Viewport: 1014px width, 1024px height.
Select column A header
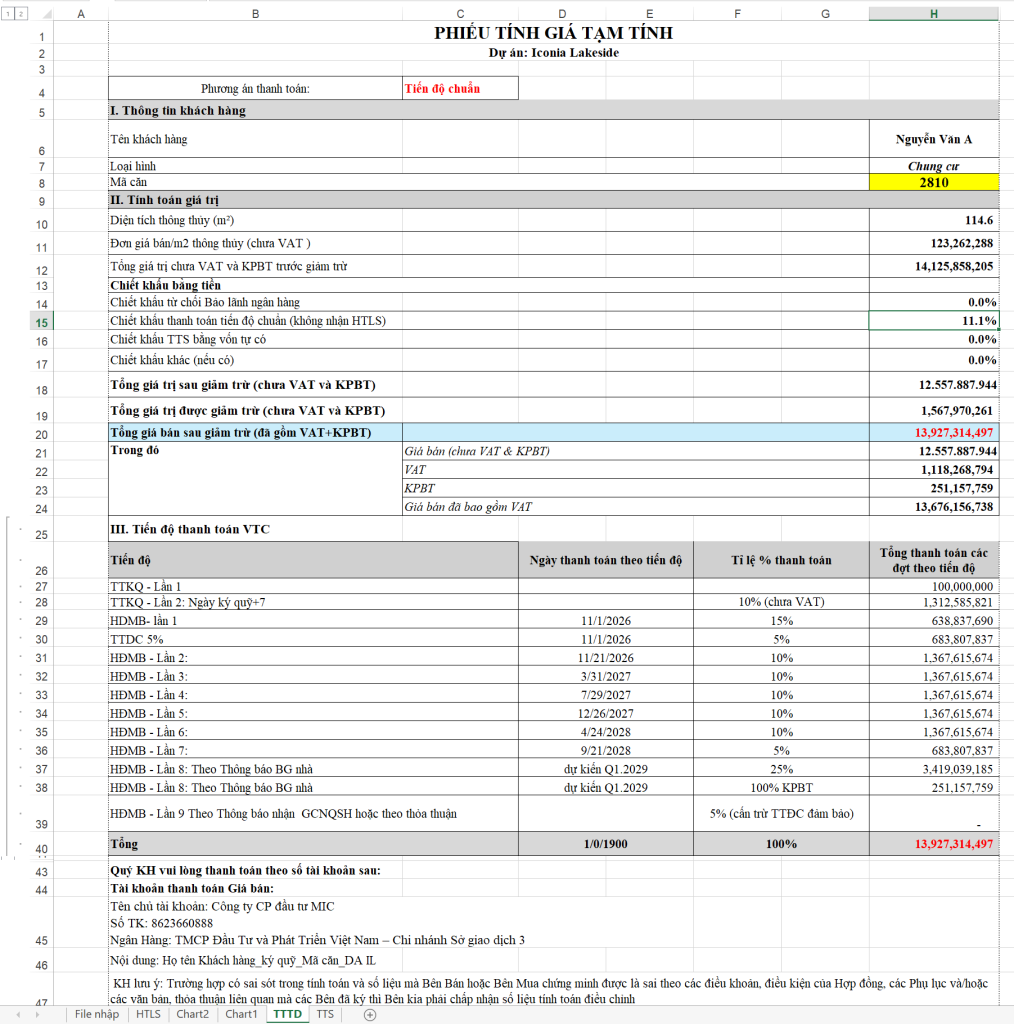tap(81, 14)
